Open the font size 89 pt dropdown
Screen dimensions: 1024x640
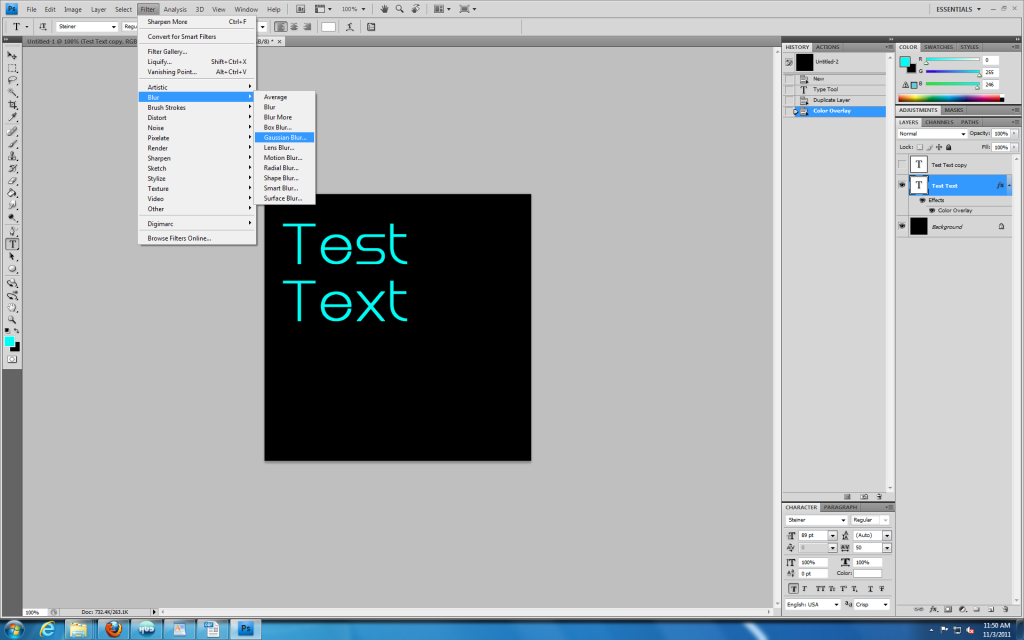(832, 536)
